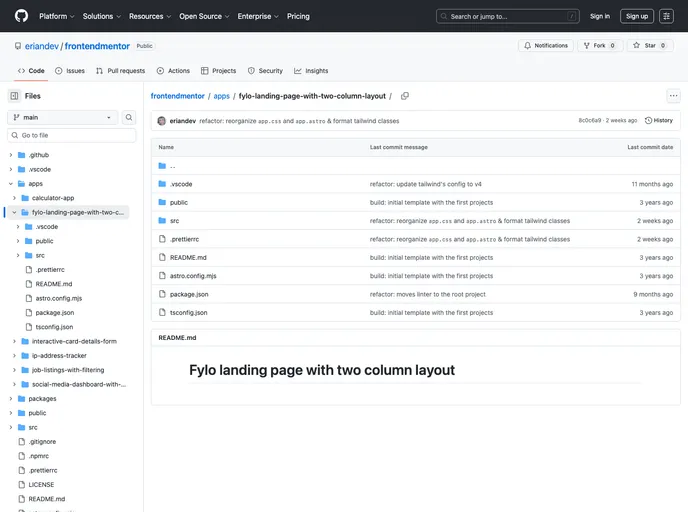
Task: Click the GitHub logo icon
Action: pyautogui.click(x=22, y=16)
